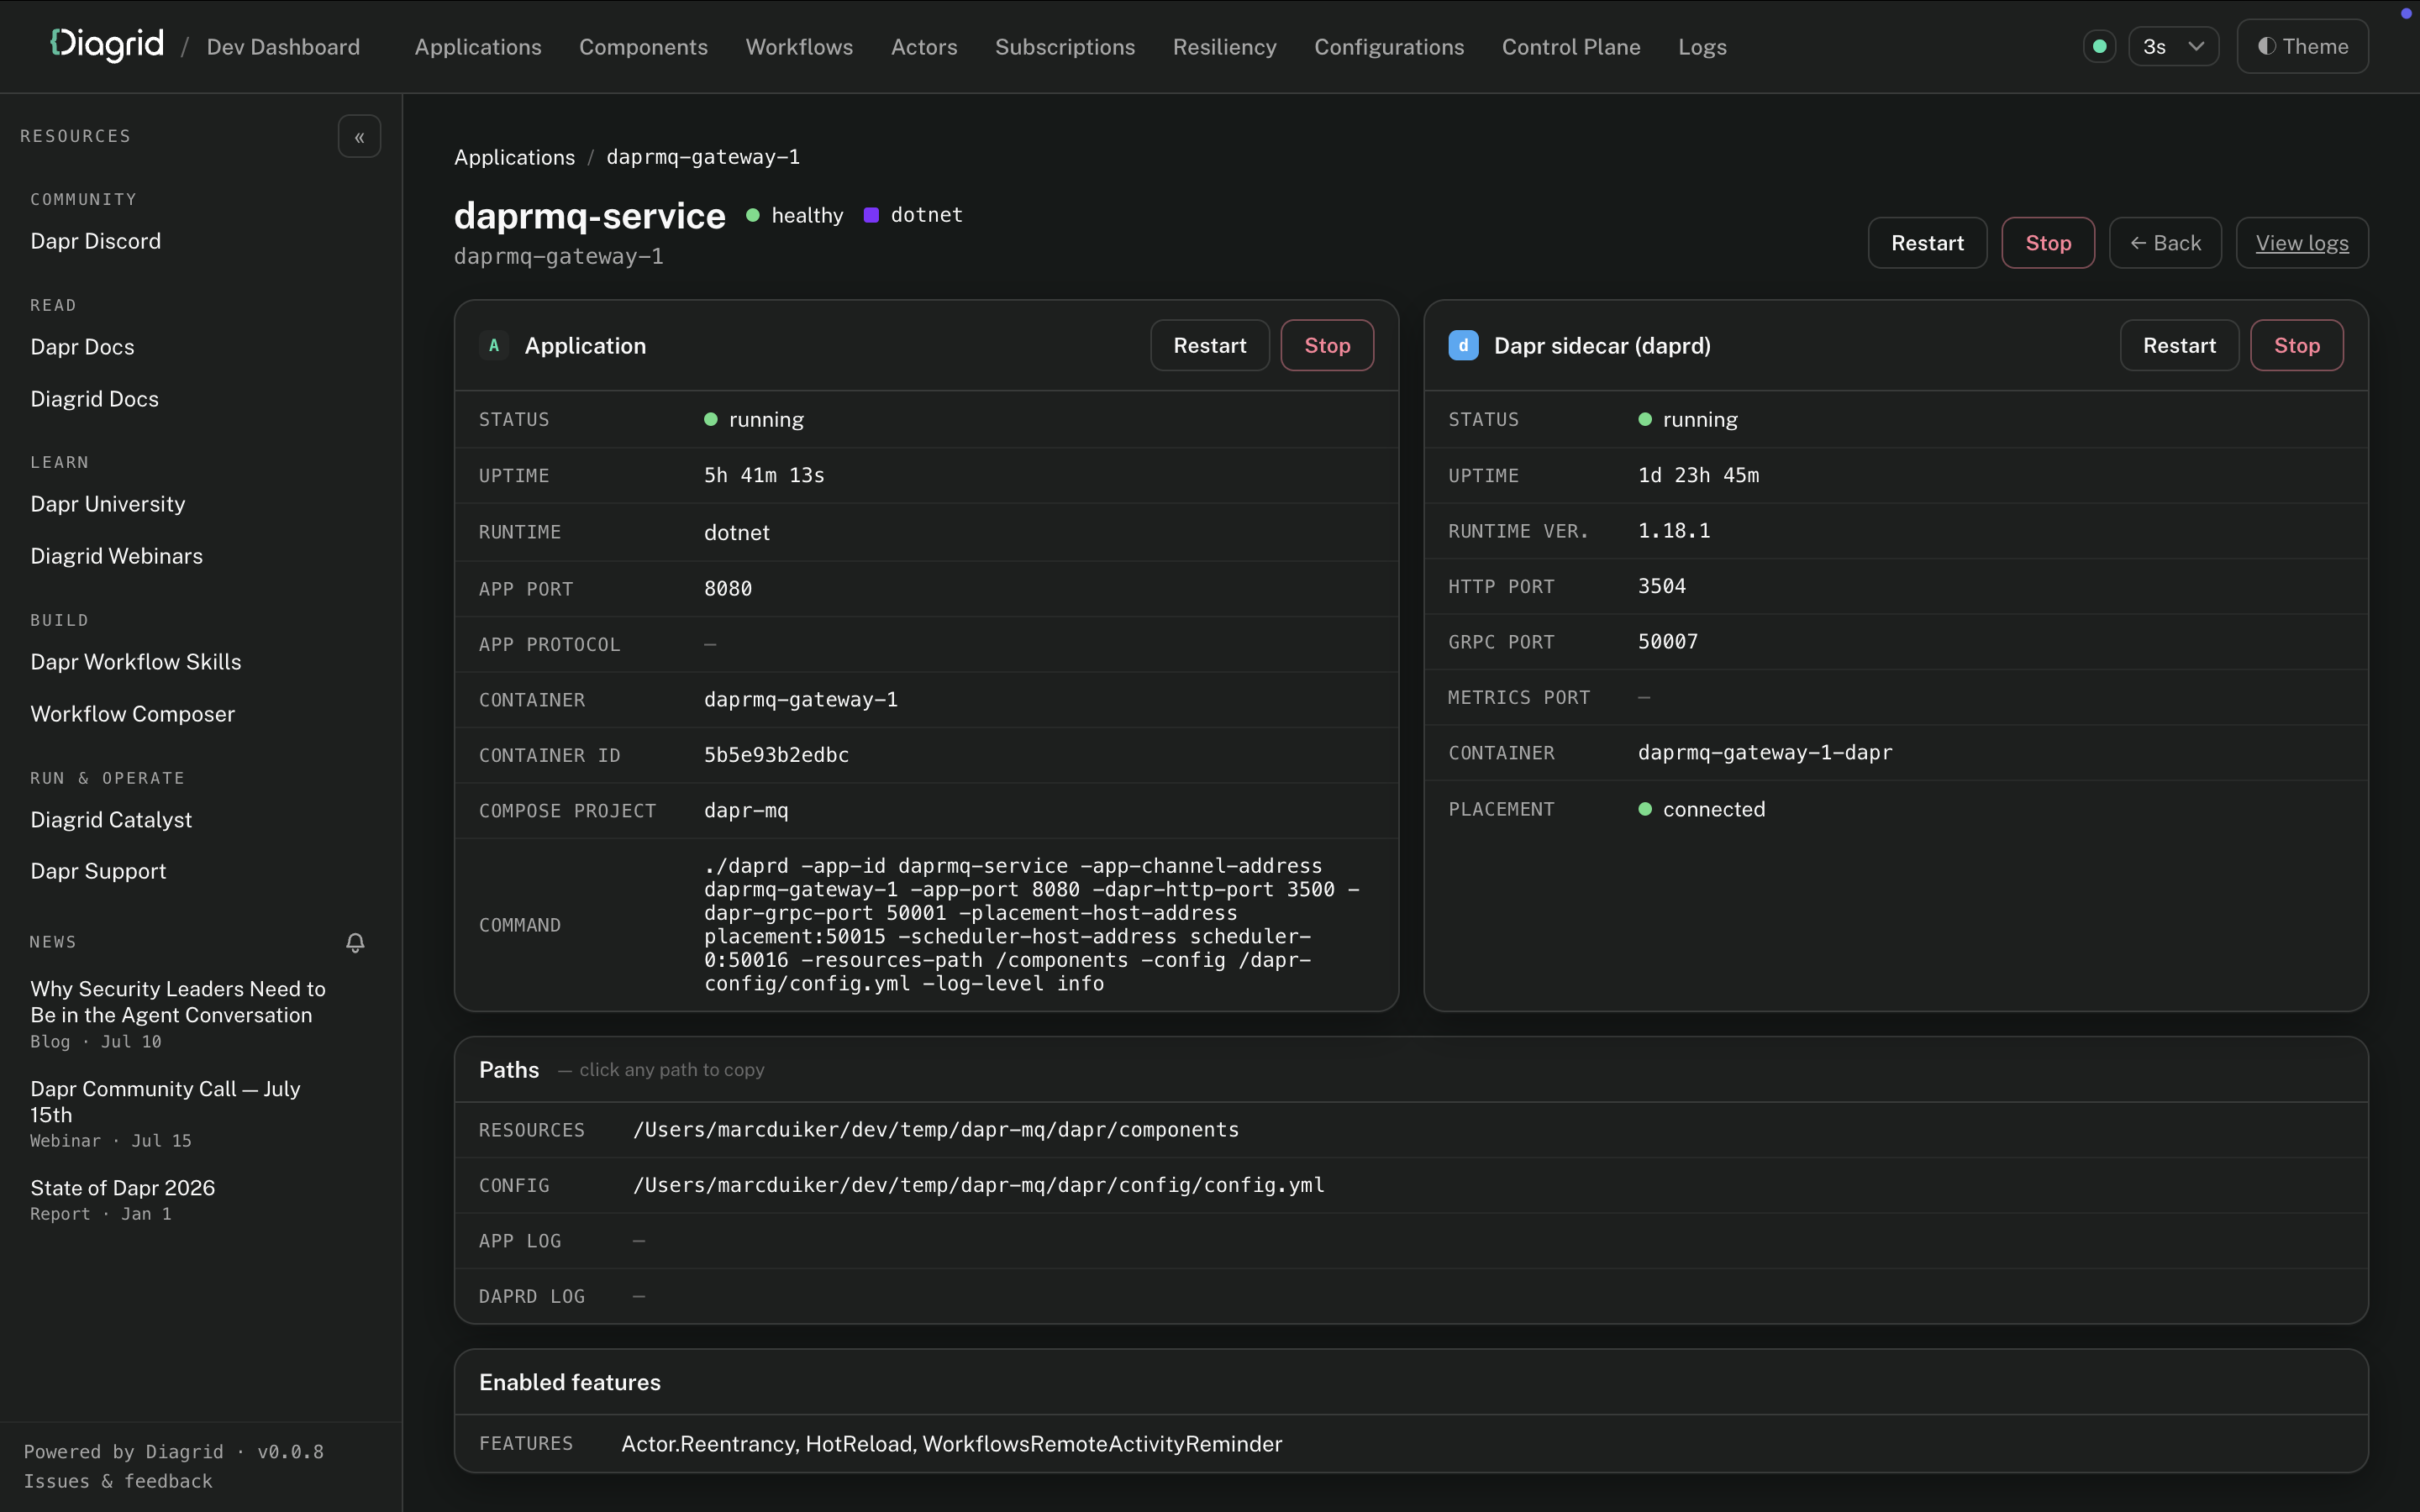The image size is (2420, 1512).
Task: Restart the whole daprmq-service in page header
Action: tap(1927, 243)
